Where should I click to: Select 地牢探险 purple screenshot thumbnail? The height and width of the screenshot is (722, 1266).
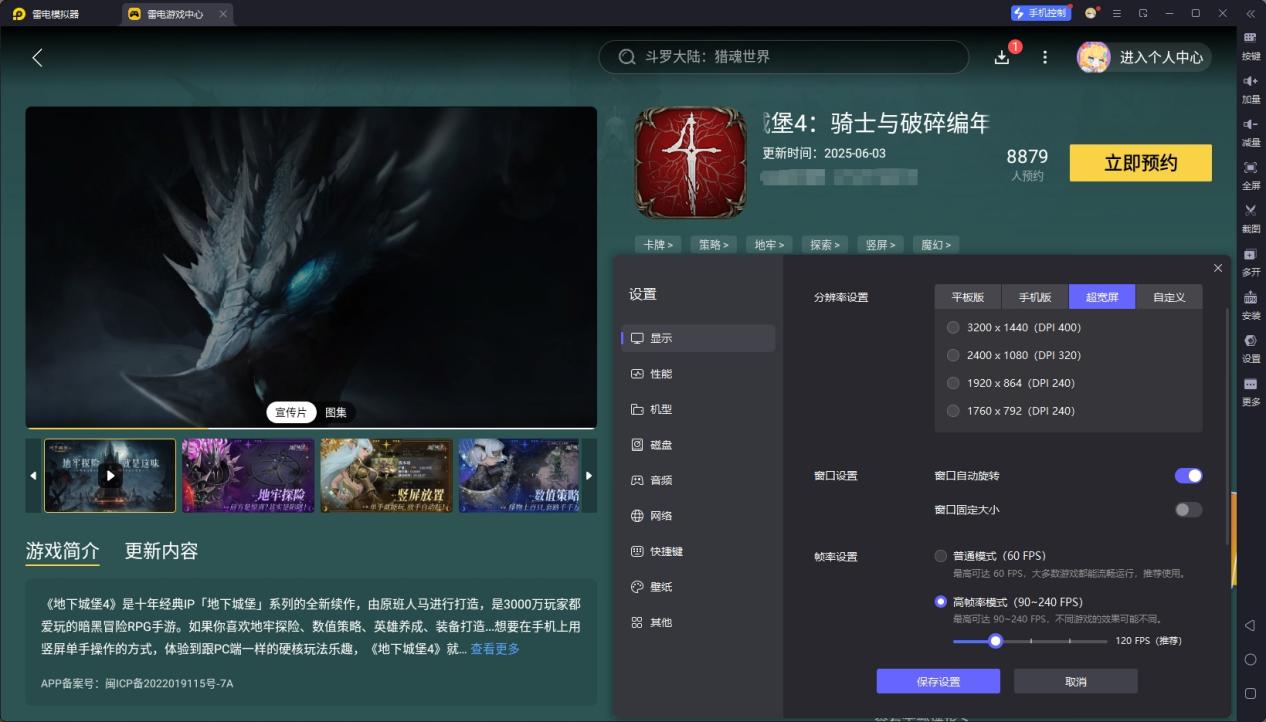pos(248,476)
